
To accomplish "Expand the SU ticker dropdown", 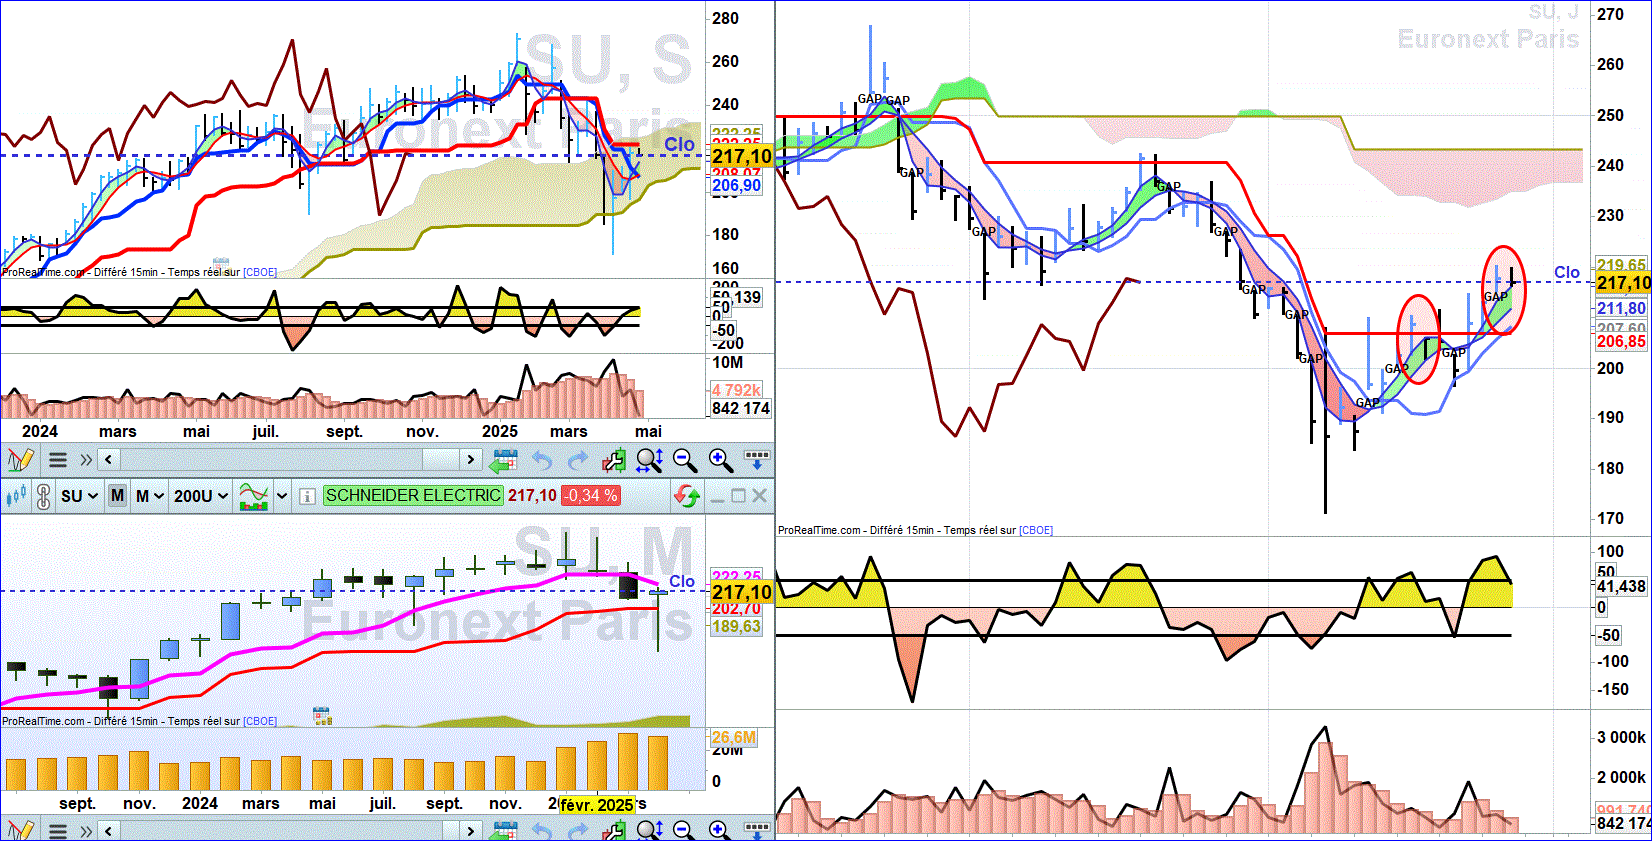I will click(x=79, y=496).
